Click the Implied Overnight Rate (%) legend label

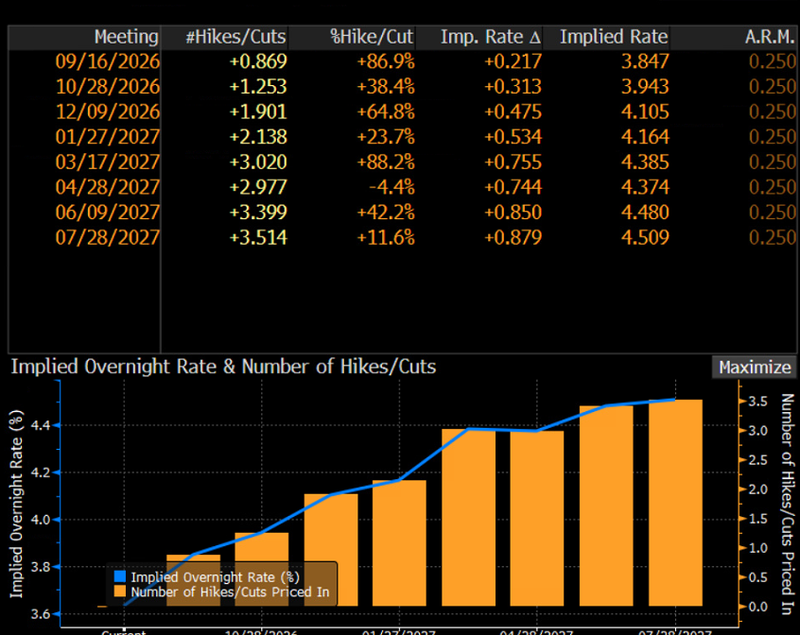[215, 577]
